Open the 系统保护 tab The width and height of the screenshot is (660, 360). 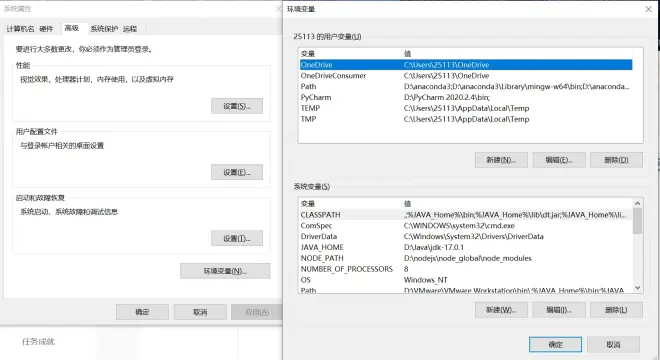pos(104,29)
